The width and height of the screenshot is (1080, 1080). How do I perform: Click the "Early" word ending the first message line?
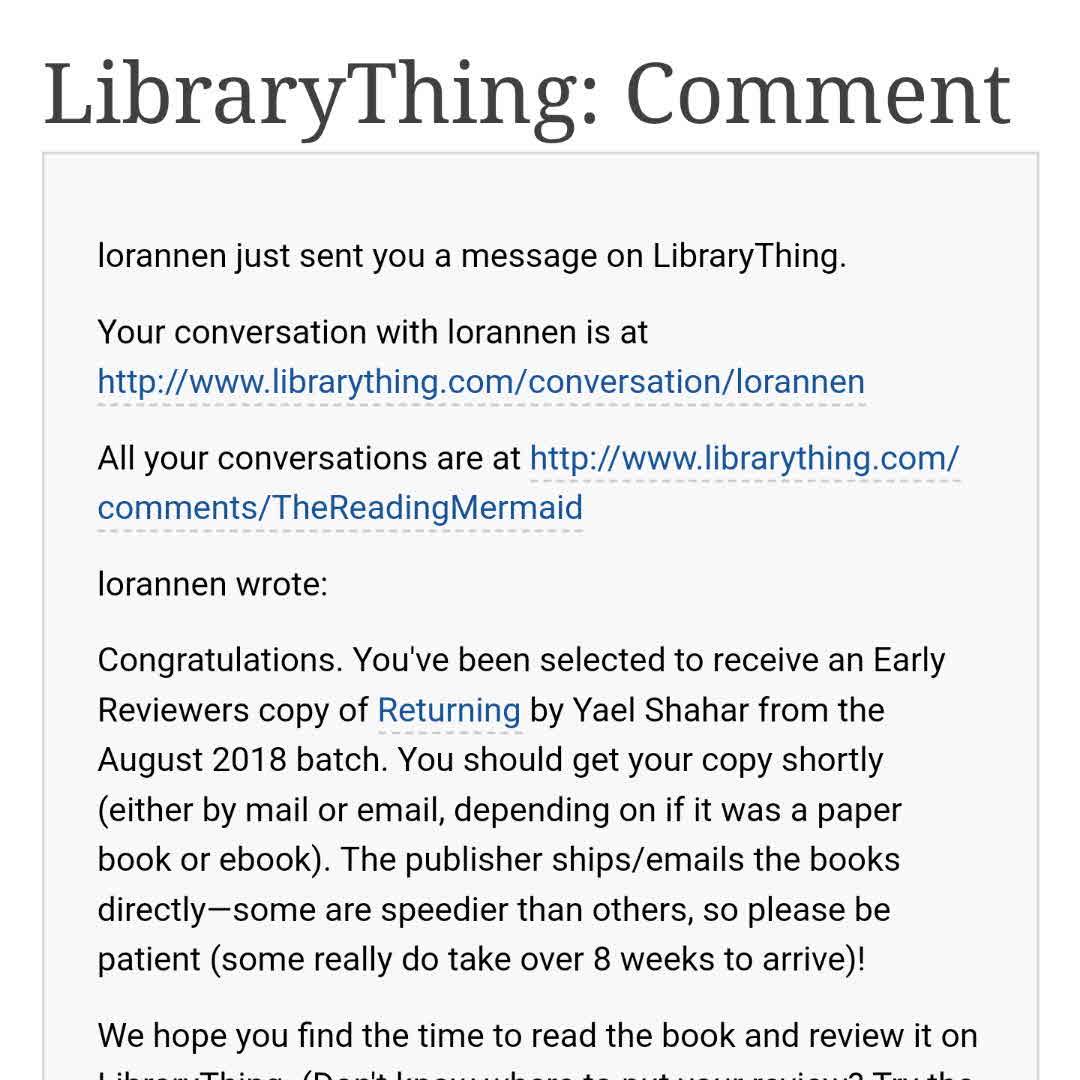click(x=909, y=660)
